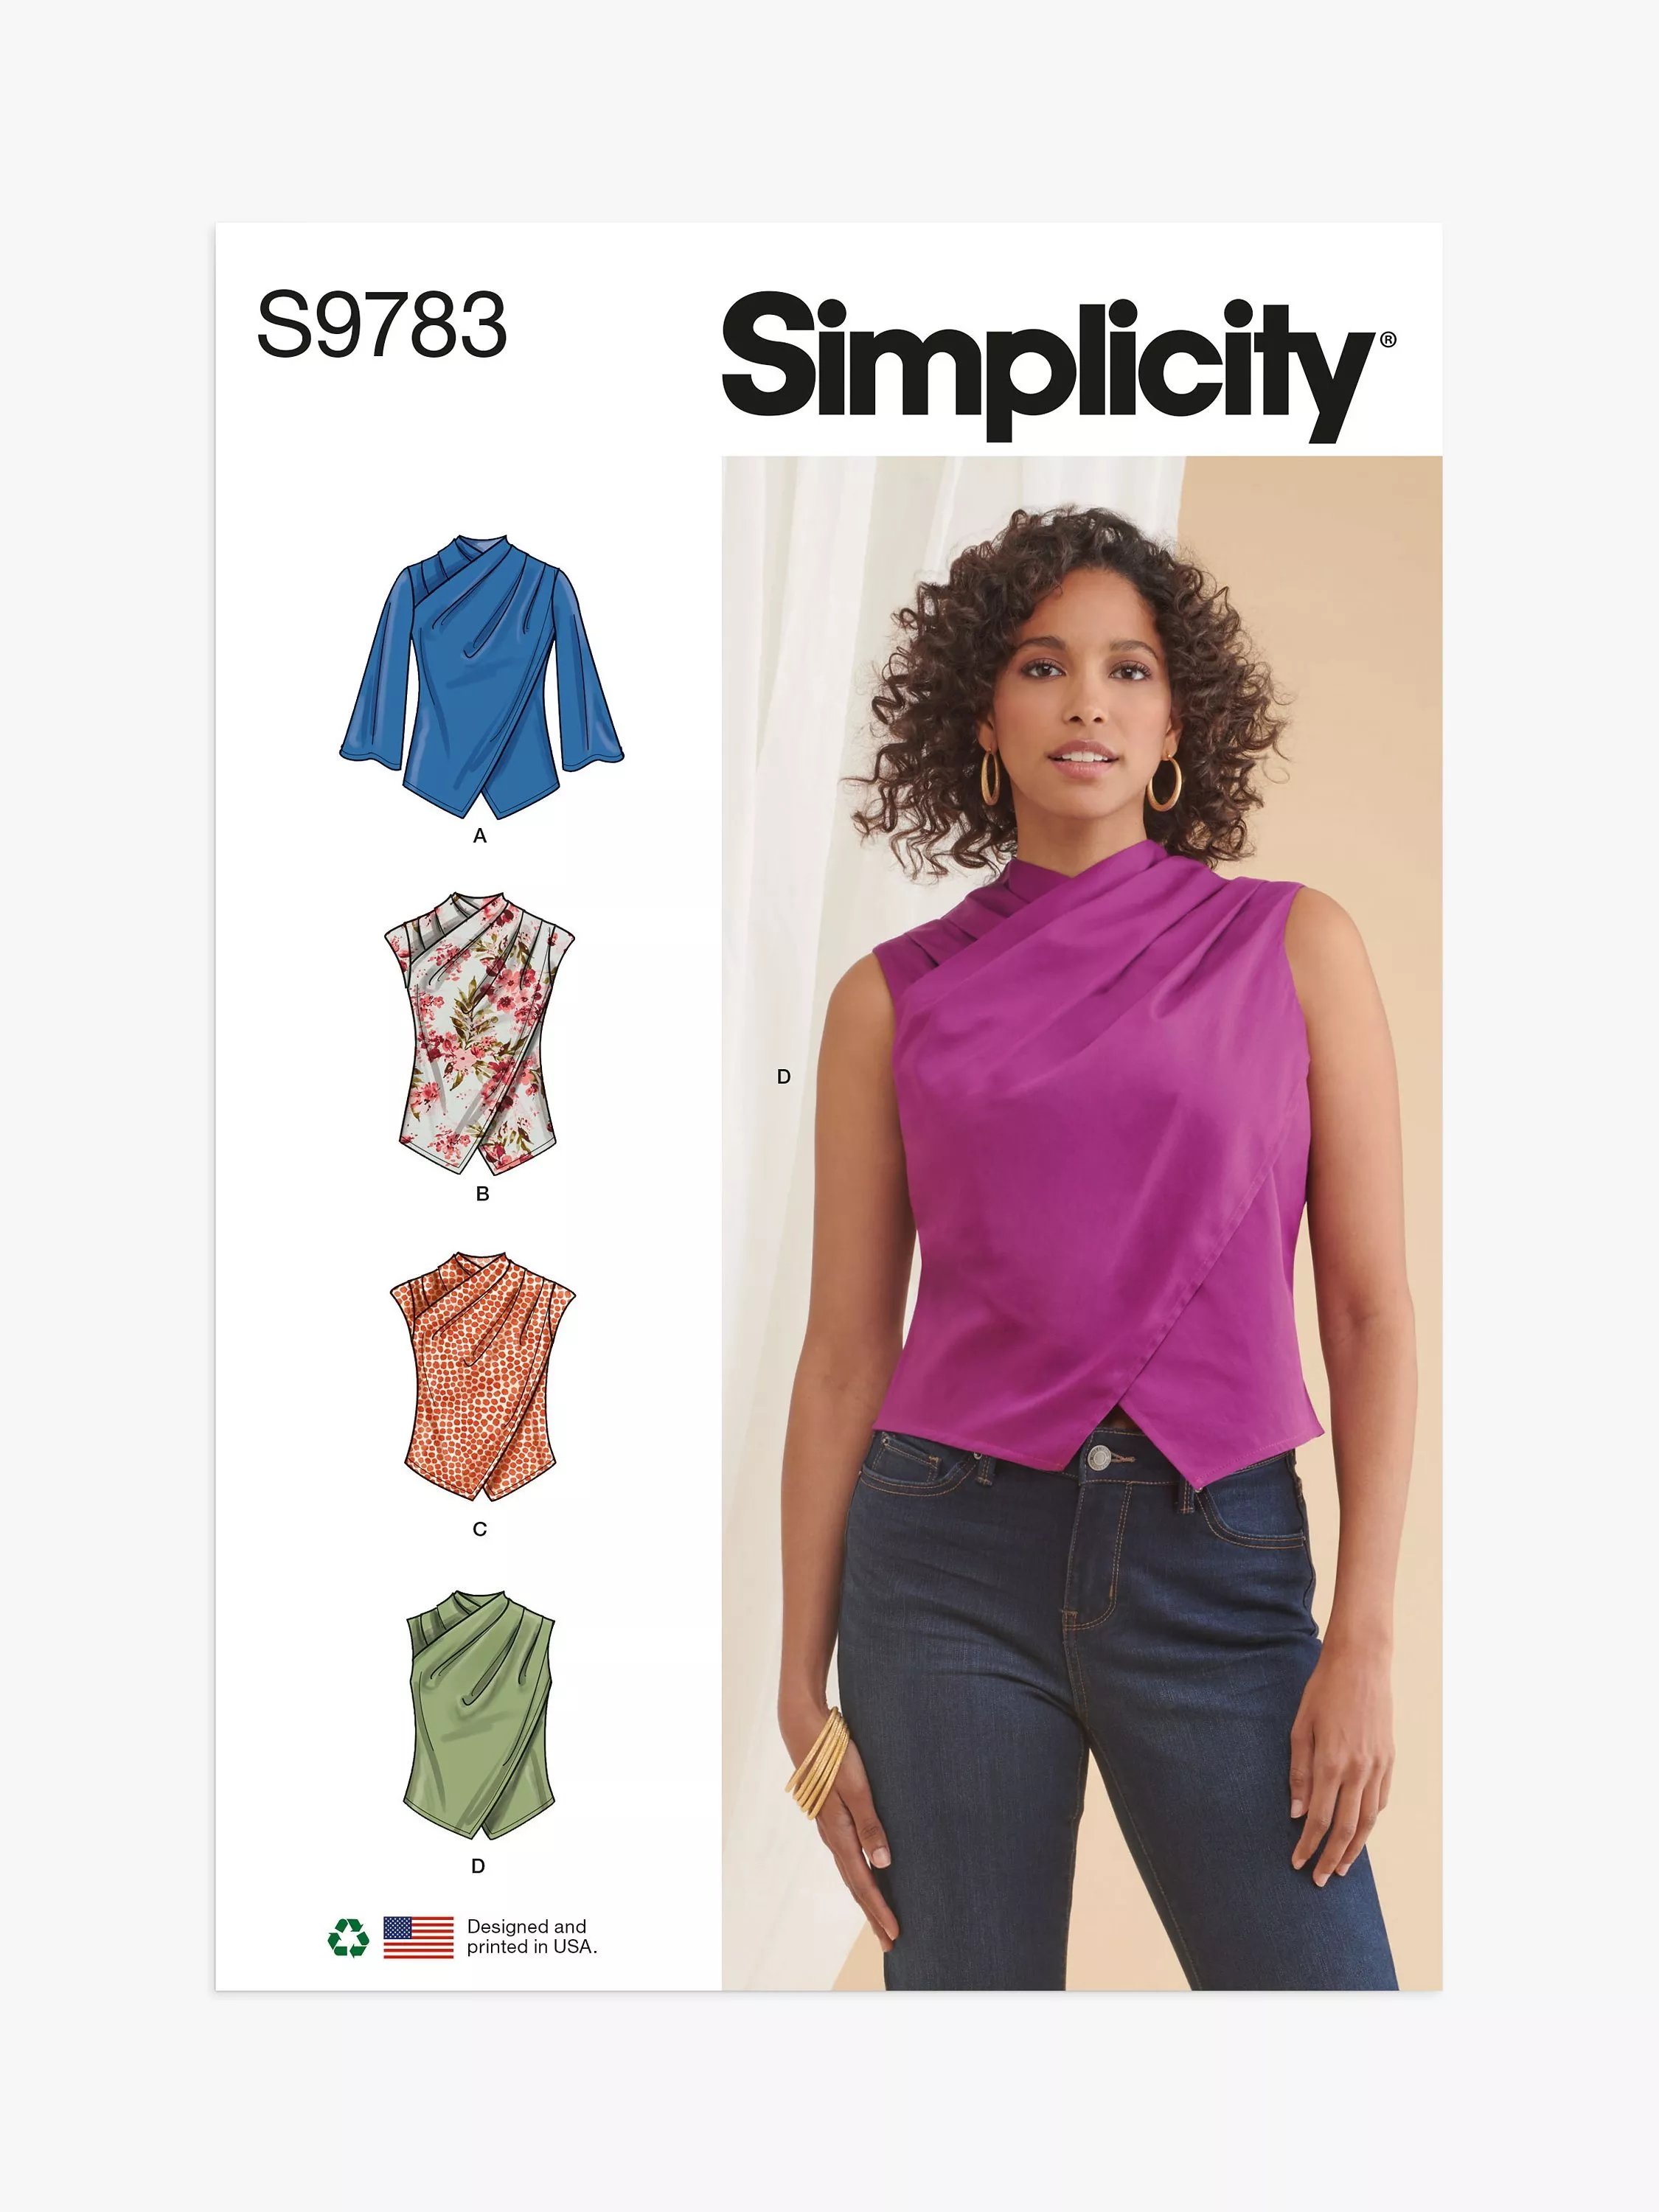Click the letter B label under floral top

483,1193
